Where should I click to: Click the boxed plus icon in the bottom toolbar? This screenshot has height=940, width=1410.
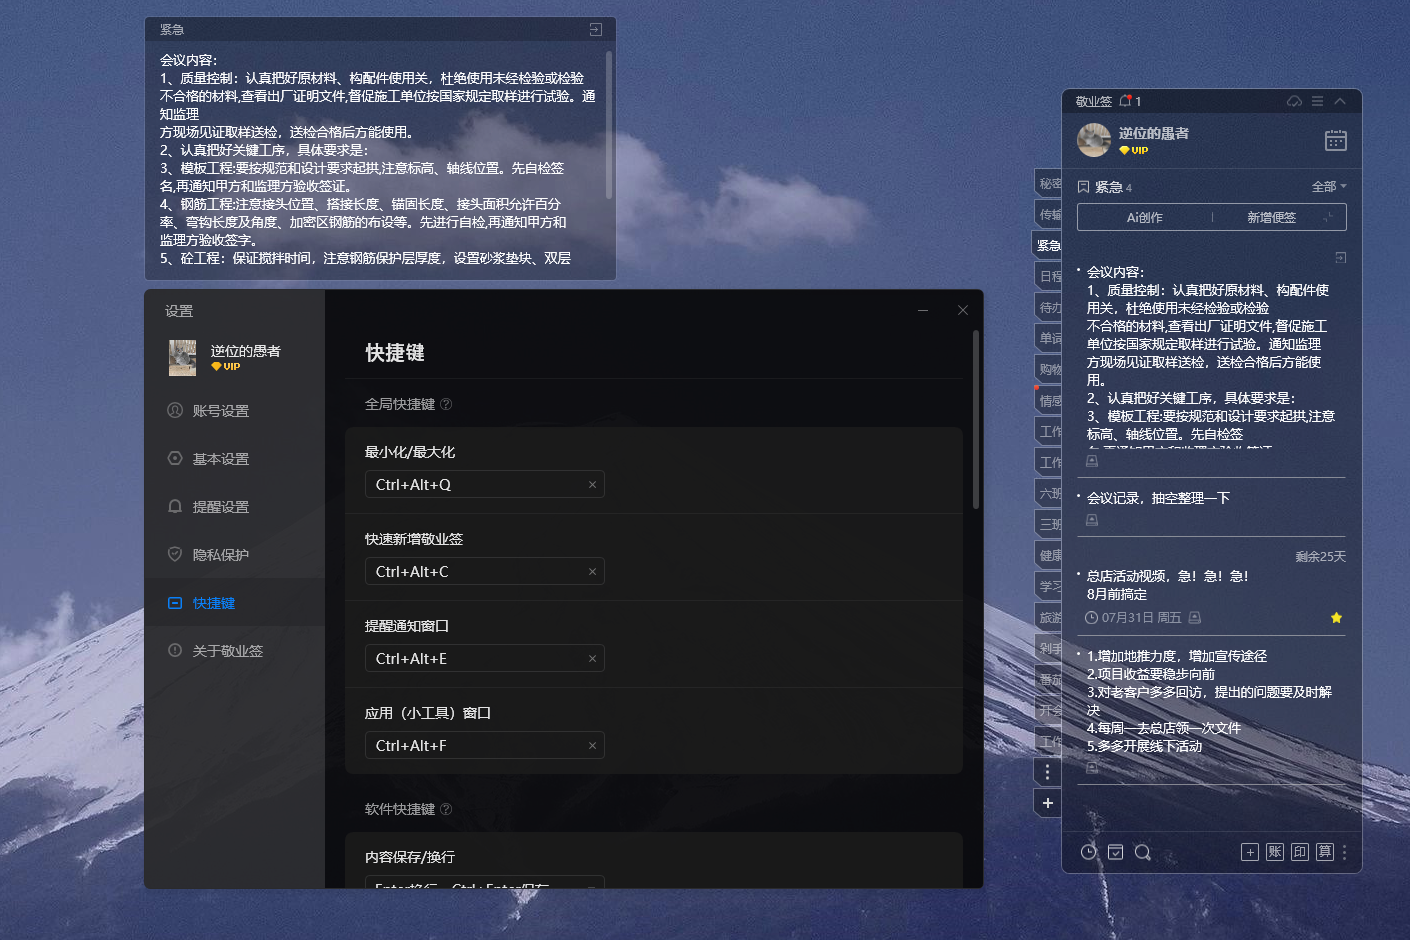pyautogui.click(x=1250, y=852)
